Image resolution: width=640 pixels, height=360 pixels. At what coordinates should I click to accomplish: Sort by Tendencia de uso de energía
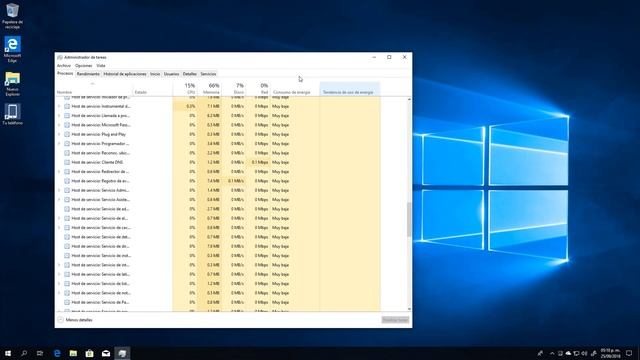coord(350,89)
